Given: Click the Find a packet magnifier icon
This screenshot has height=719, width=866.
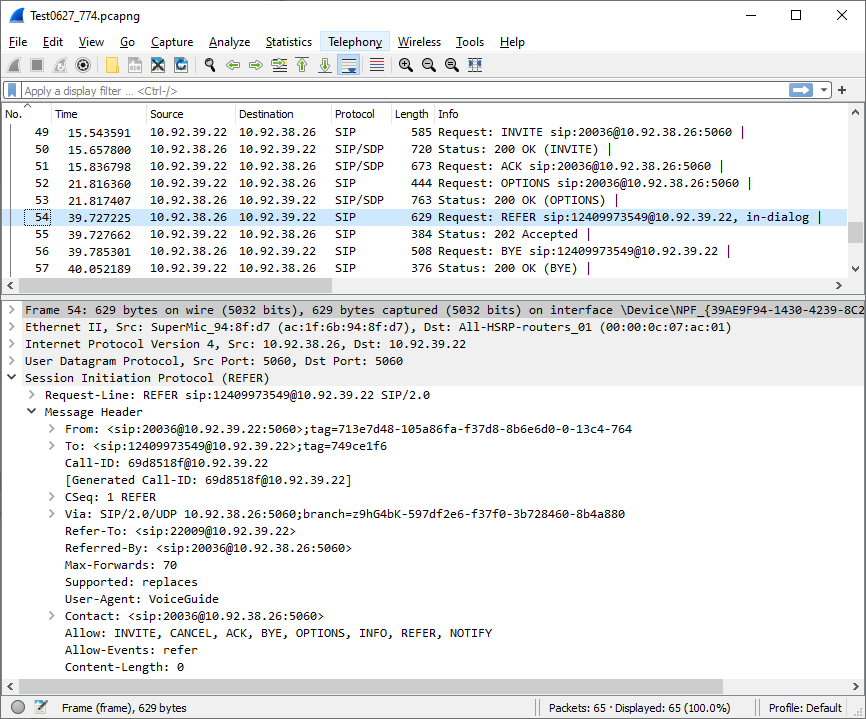Looking at the screenshot, I should point(209,65).
